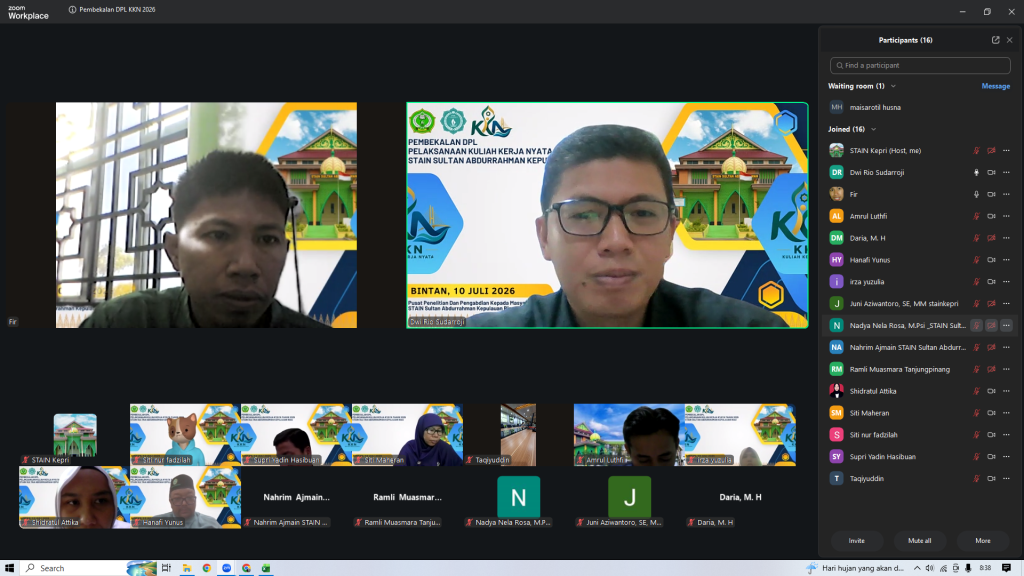Click the Zoom Workplace logo
Screen dimensions: 1024x576
[x=28, y=12]
